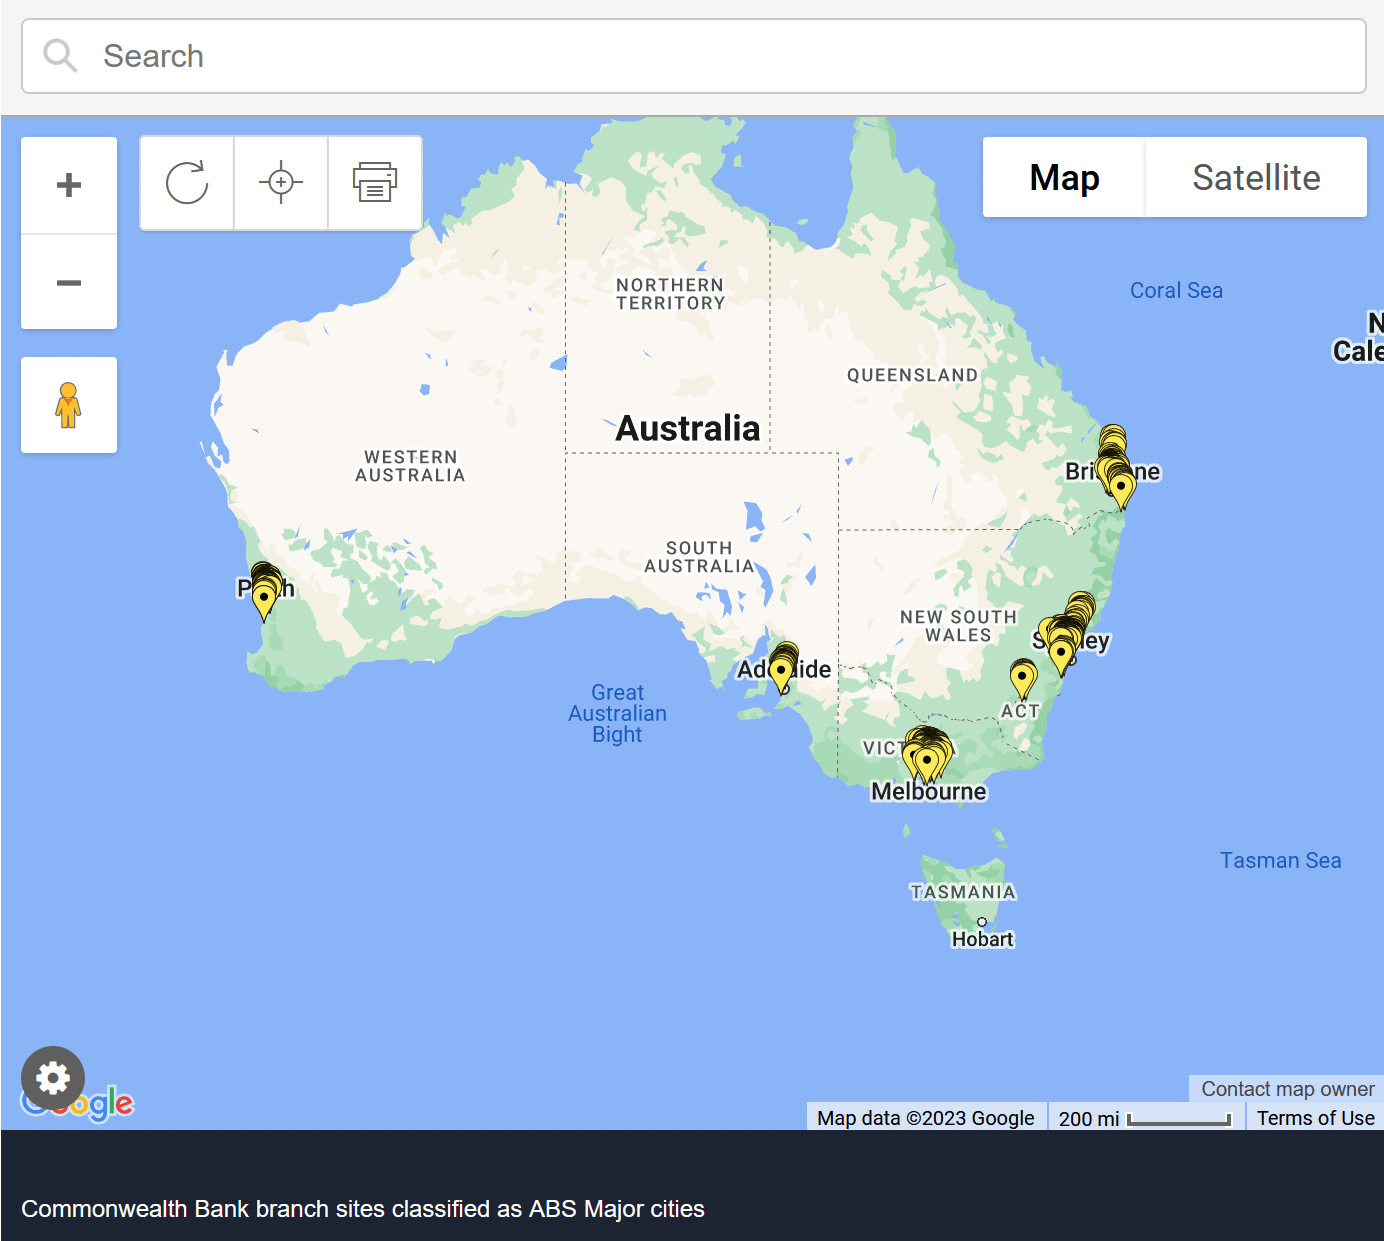1384x1241 pixels.
Task: Click the locate-me crosshair icon
Action: pos(281,182)
